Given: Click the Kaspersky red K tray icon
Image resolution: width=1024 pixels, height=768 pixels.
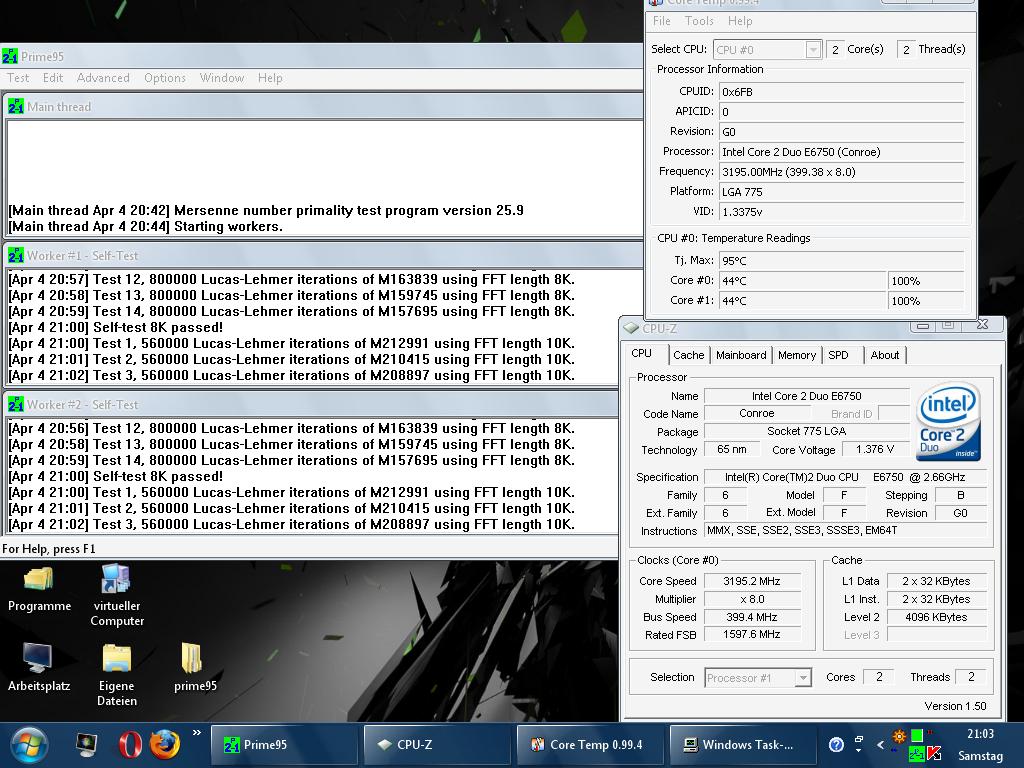Looking at the screenshot, I should tap(934, 754).
